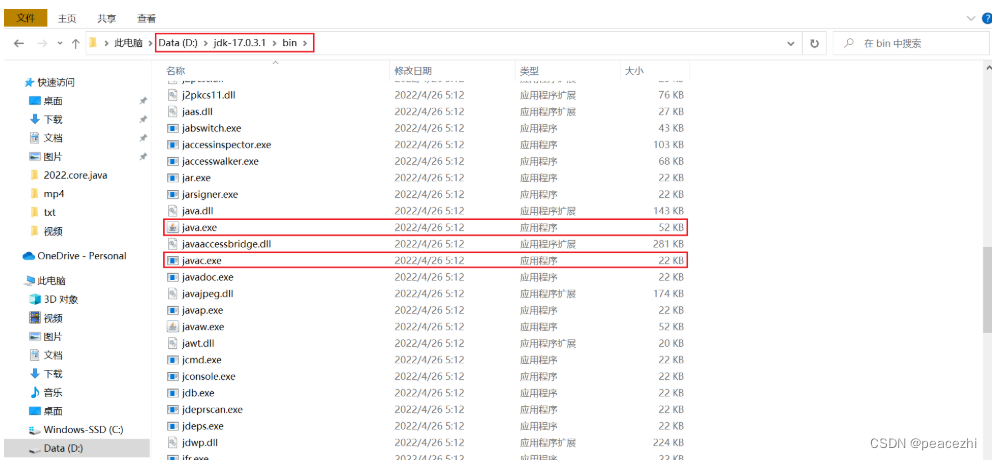Select the jdwp.dll file name
This screenshot has height=460, width=992.
pyautogui.click(x=199, y=442)
